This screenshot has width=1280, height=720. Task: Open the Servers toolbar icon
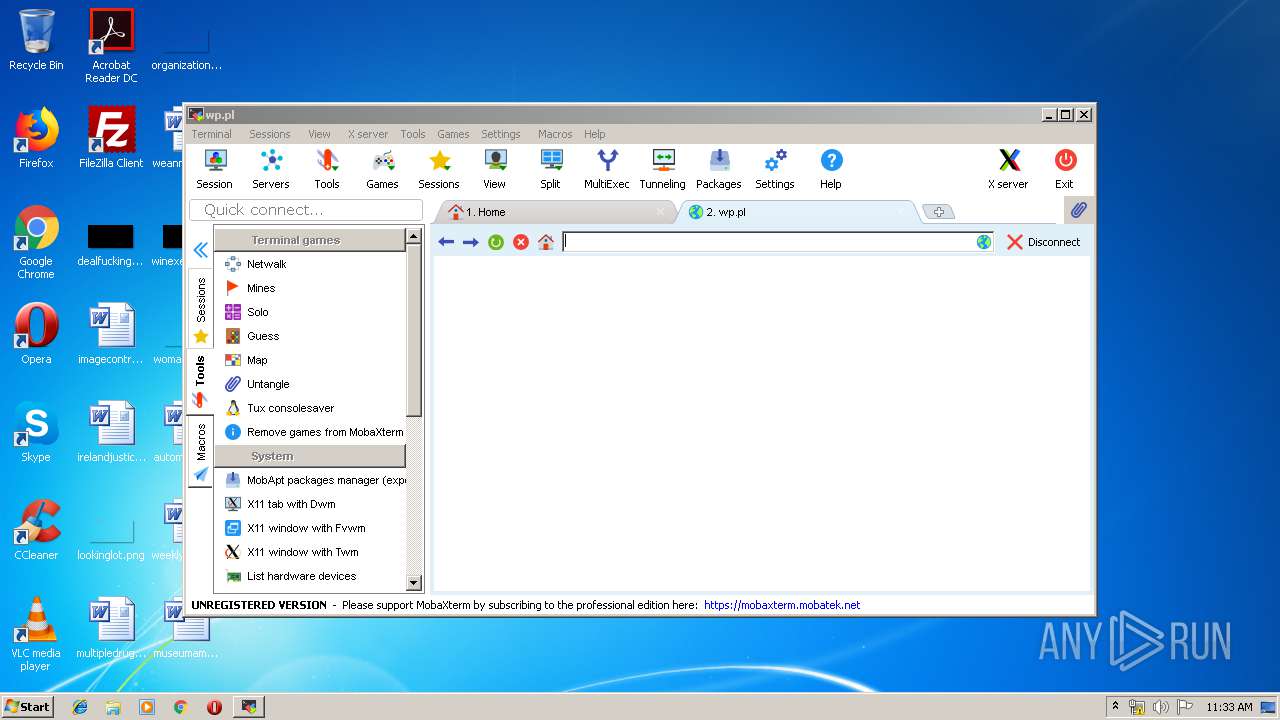point(270,169)
